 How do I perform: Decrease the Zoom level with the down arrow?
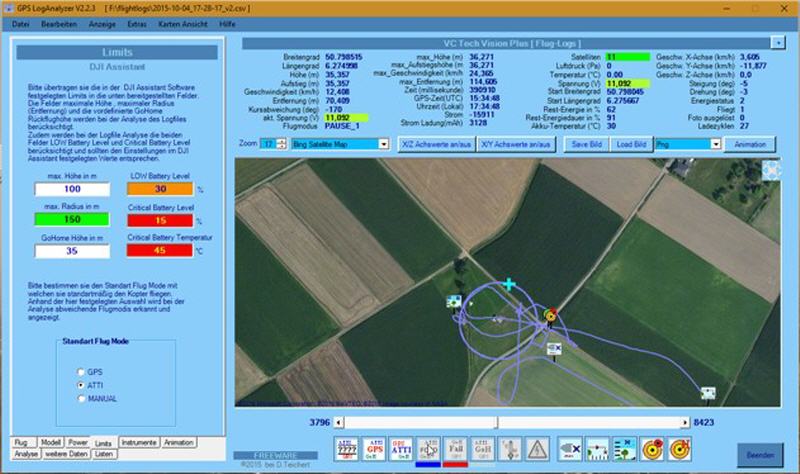[x=281, y=147]
